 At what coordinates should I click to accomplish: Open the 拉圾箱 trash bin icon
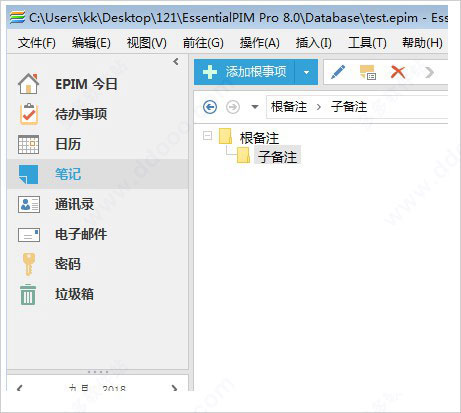click(x=28, y=295)
